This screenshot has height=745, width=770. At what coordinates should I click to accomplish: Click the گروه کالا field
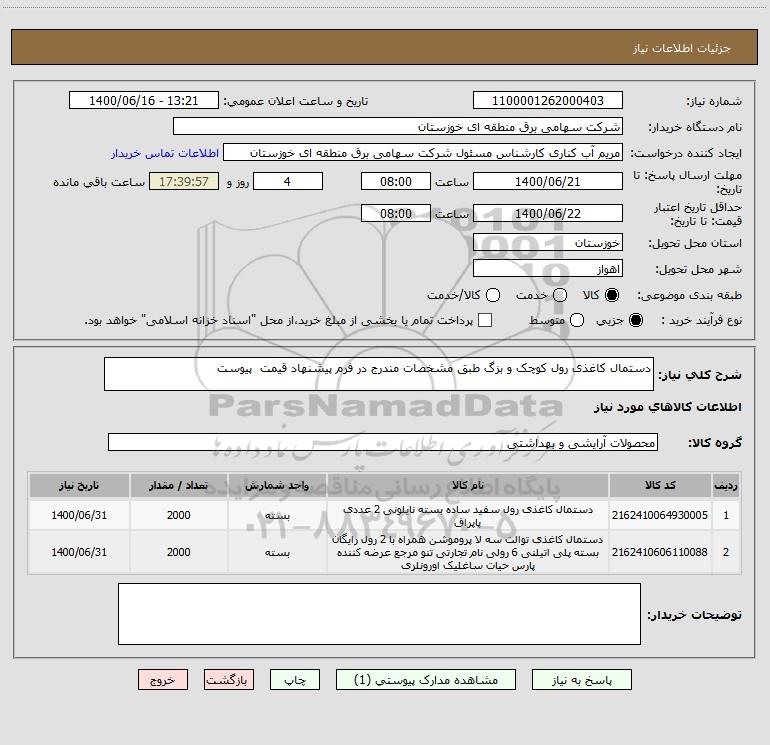383,442
